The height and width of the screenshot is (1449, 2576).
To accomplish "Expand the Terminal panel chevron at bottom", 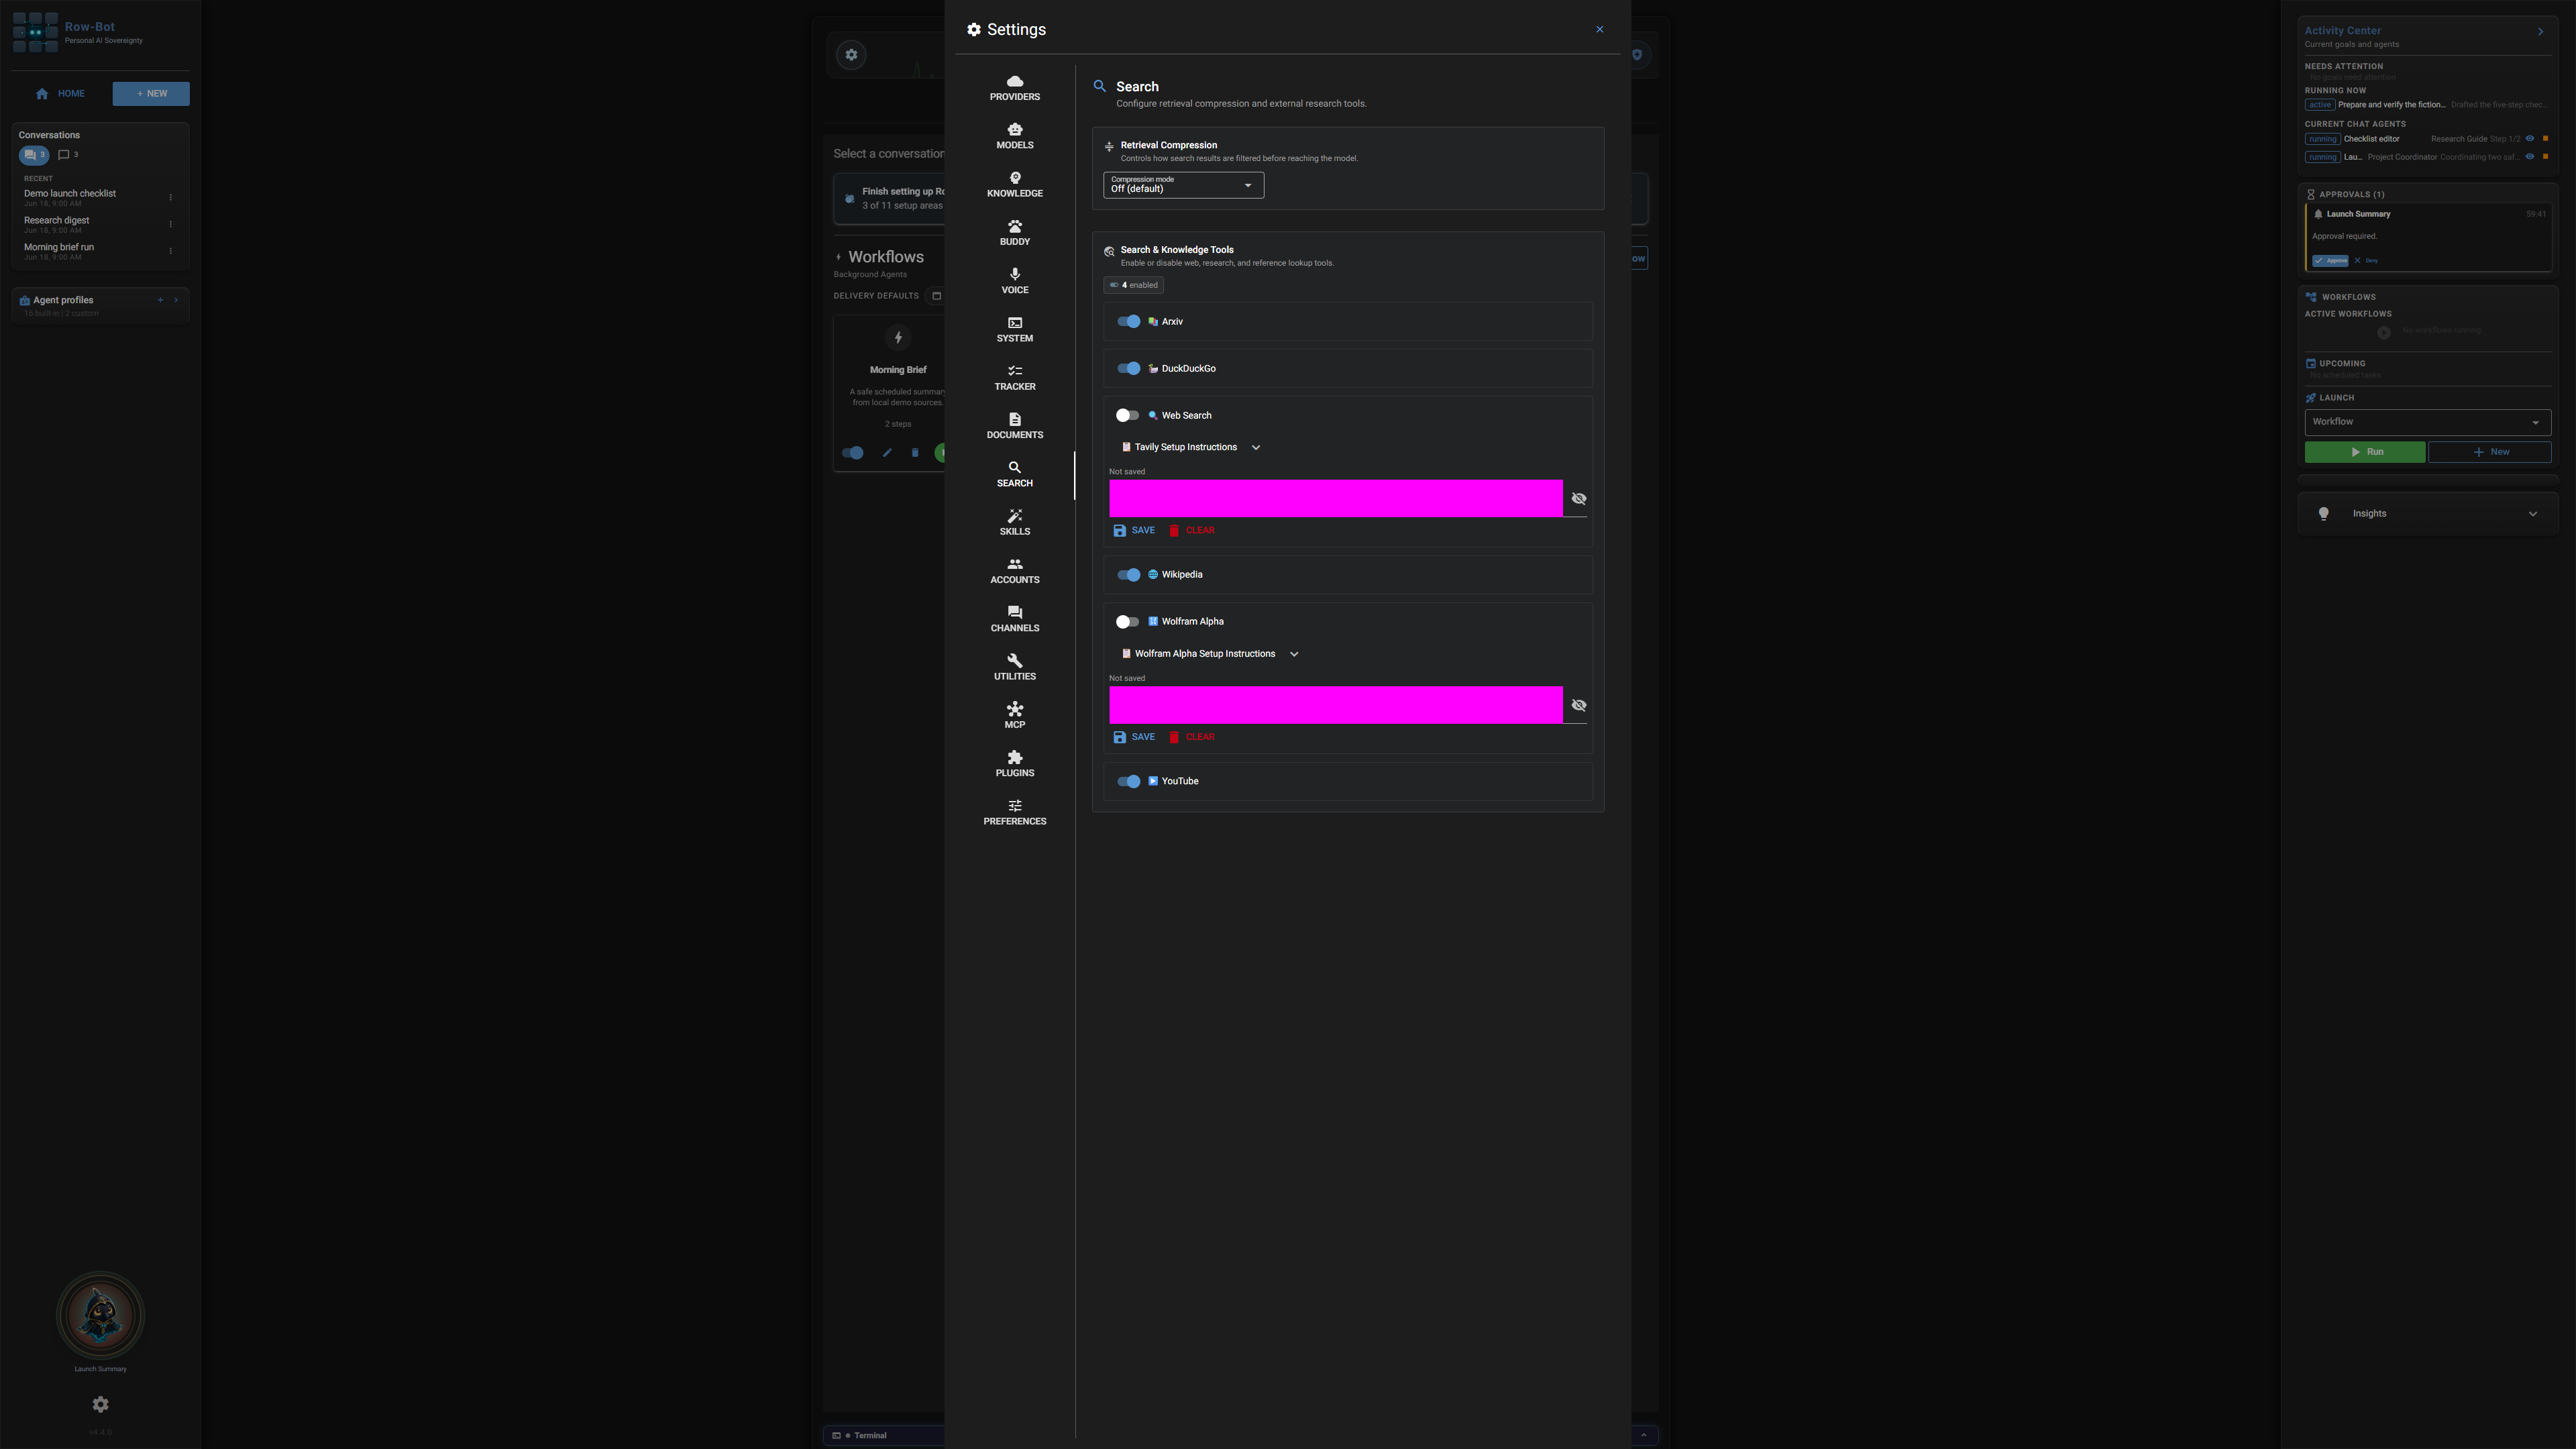I will tap(1643, 1435).
